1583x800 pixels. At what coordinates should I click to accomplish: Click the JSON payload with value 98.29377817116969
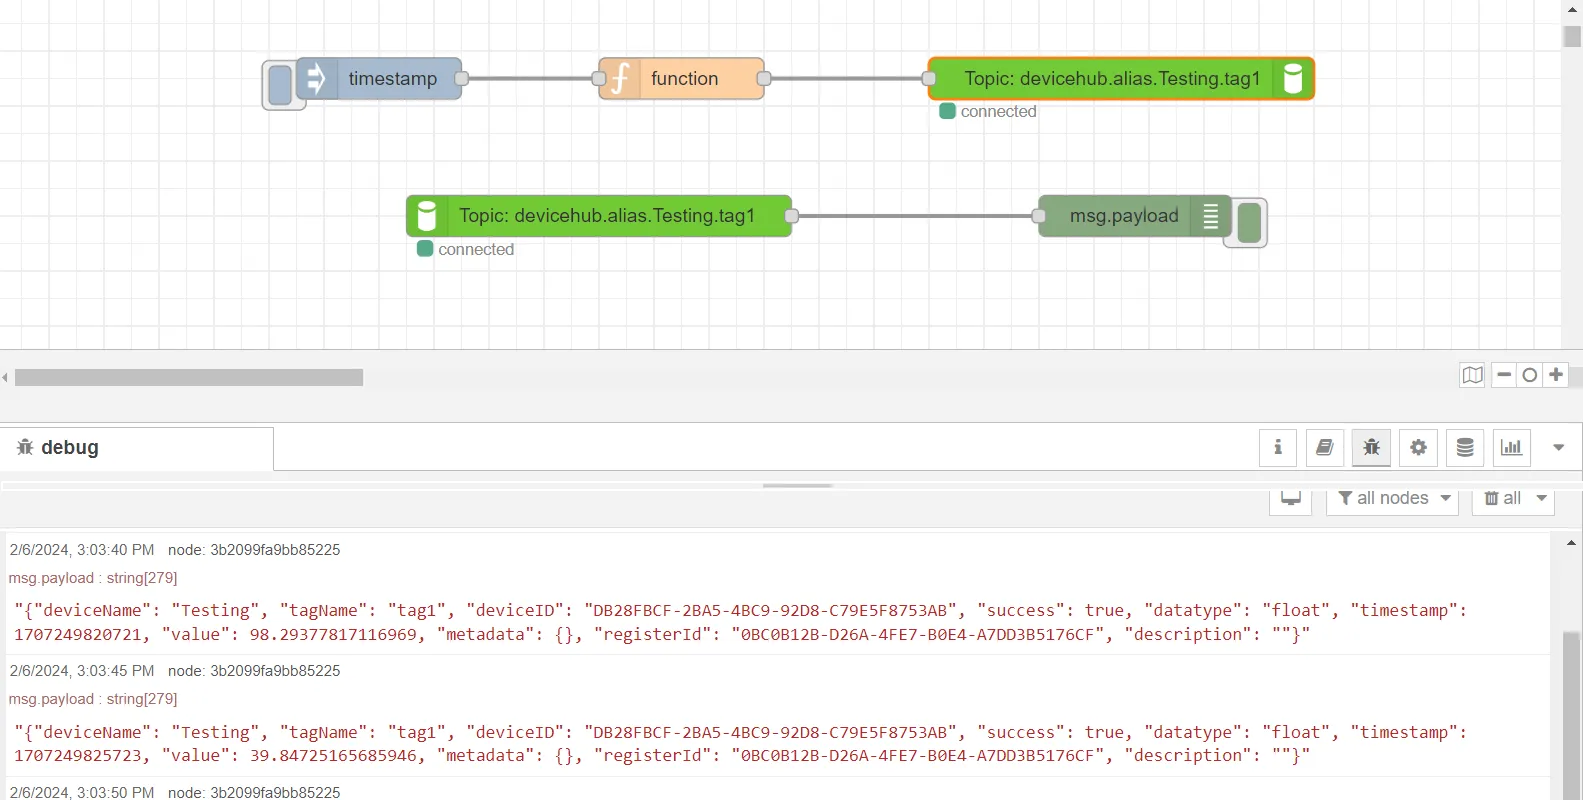(x=740, y=622)
